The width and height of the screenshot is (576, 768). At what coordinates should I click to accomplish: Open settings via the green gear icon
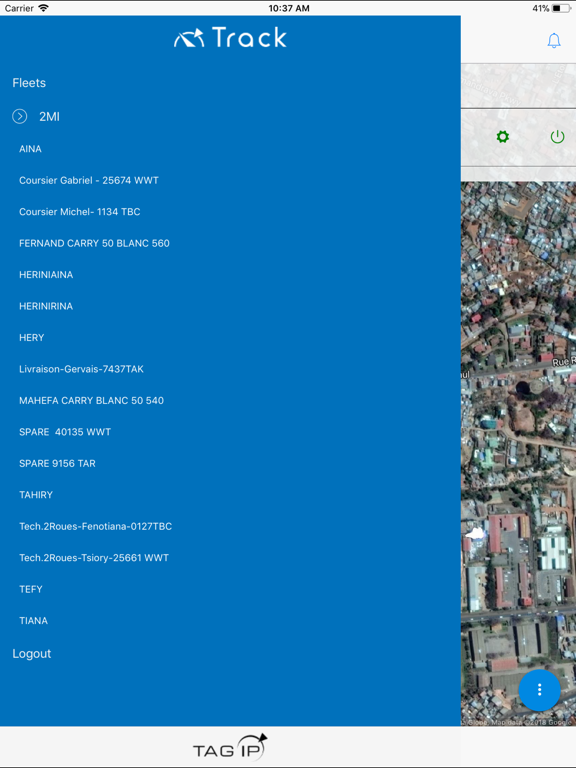pos(503,137)
